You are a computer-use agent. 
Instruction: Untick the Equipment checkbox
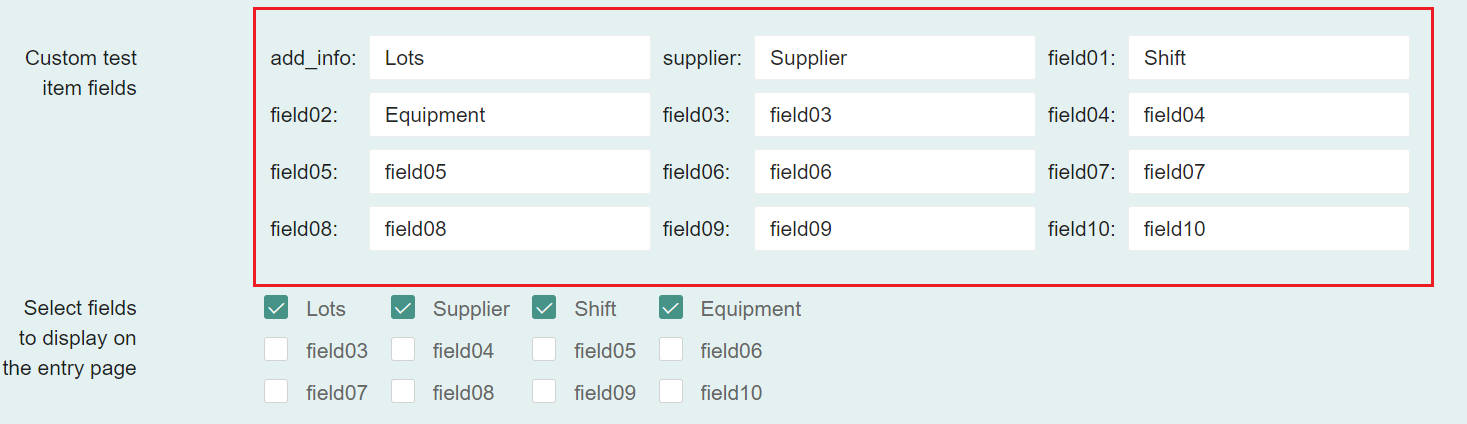(x=671, y=308)
